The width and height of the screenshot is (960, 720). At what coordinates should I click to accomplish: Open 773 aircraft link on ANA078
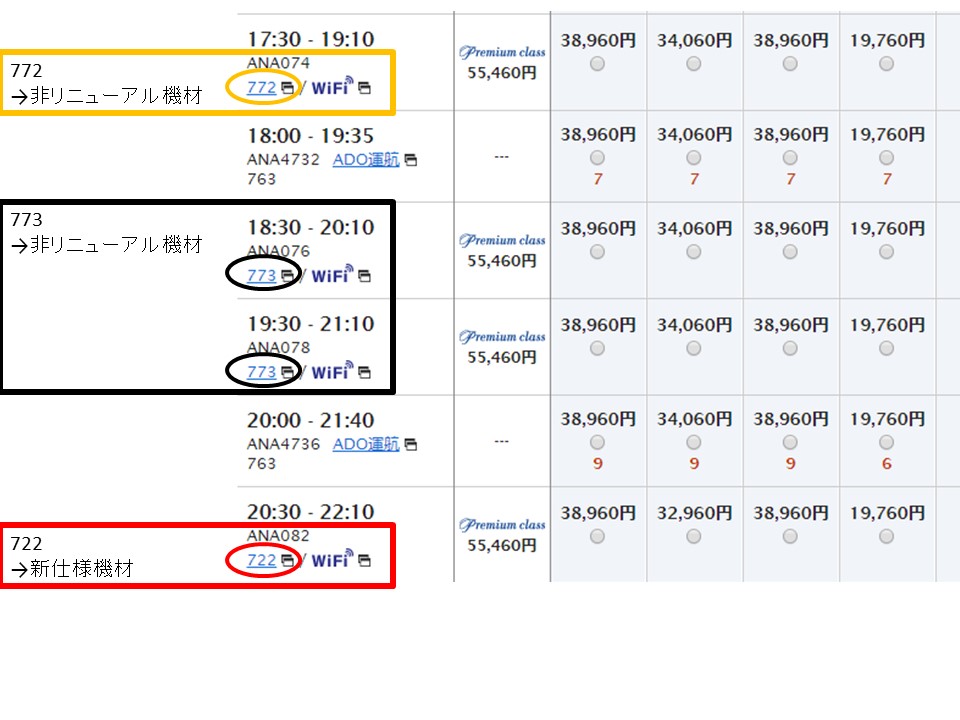coord(261,372)
